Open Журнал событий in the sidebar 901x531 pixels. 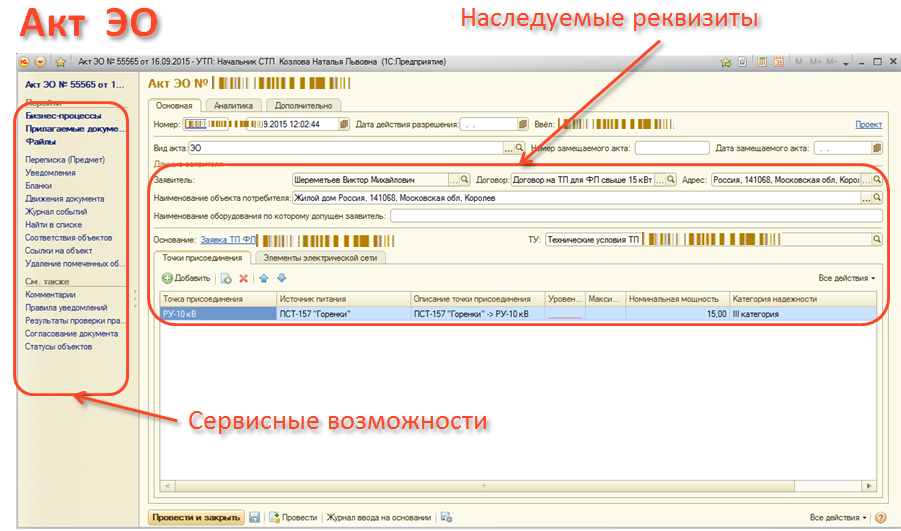click(56, 212)
